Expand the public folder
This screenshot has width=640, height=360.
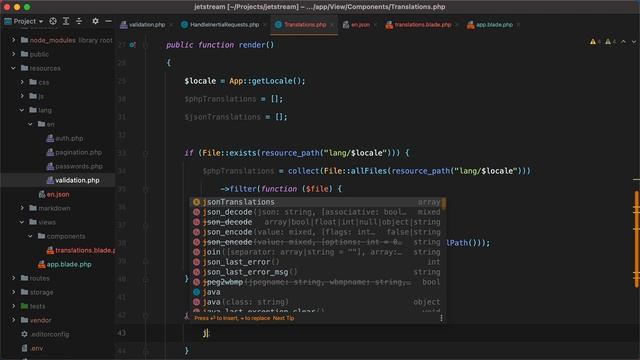[x=13, y=54]
